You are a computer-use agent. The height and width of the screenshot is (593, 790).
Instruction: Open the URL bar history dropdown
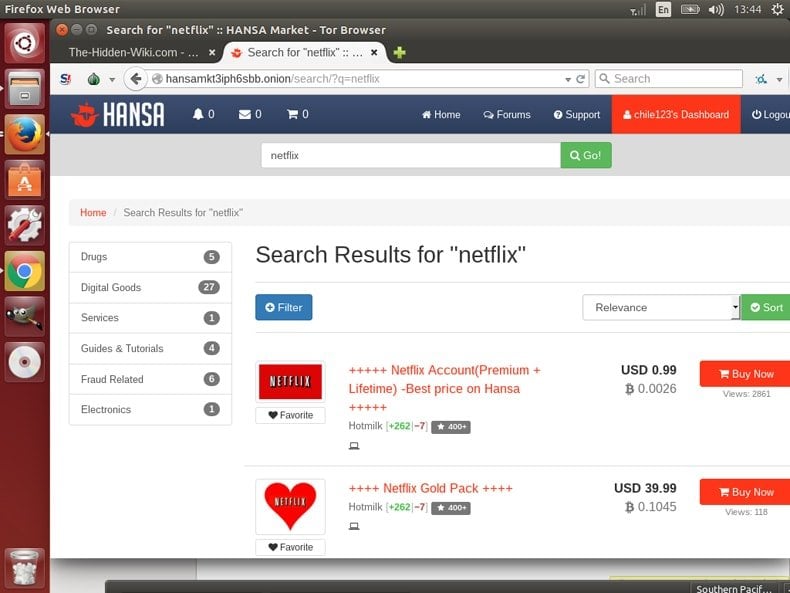point(568,80)
